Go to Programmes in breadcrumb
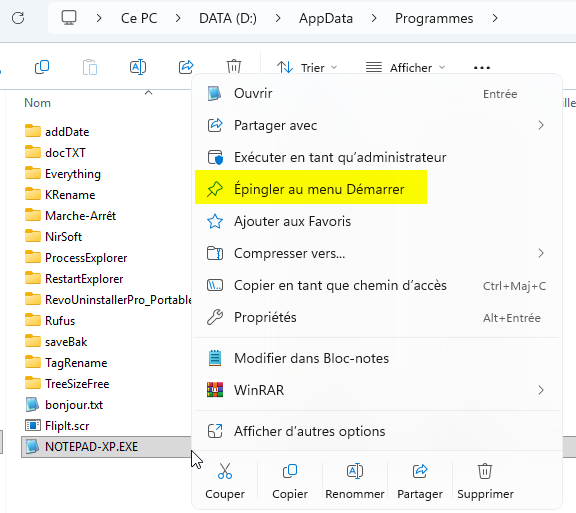The width and height of the screenshot is (576, 513). (x=434, y=18)
